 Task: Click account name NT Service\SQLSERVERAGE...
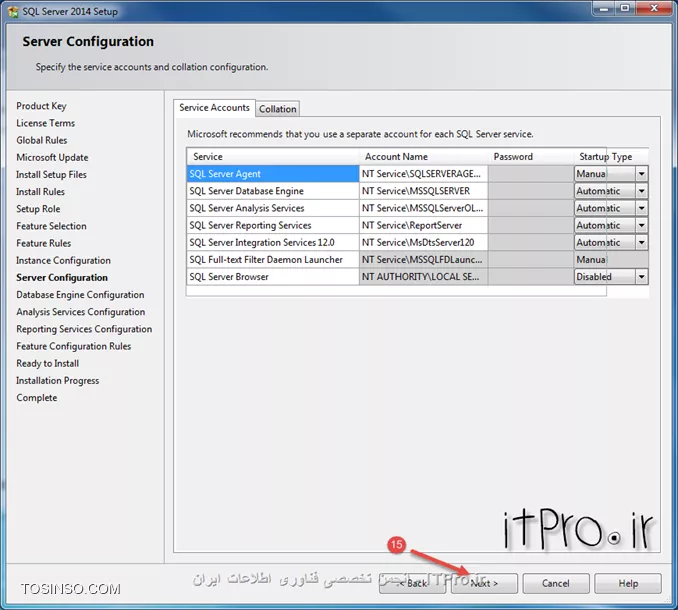coord(423,174)
